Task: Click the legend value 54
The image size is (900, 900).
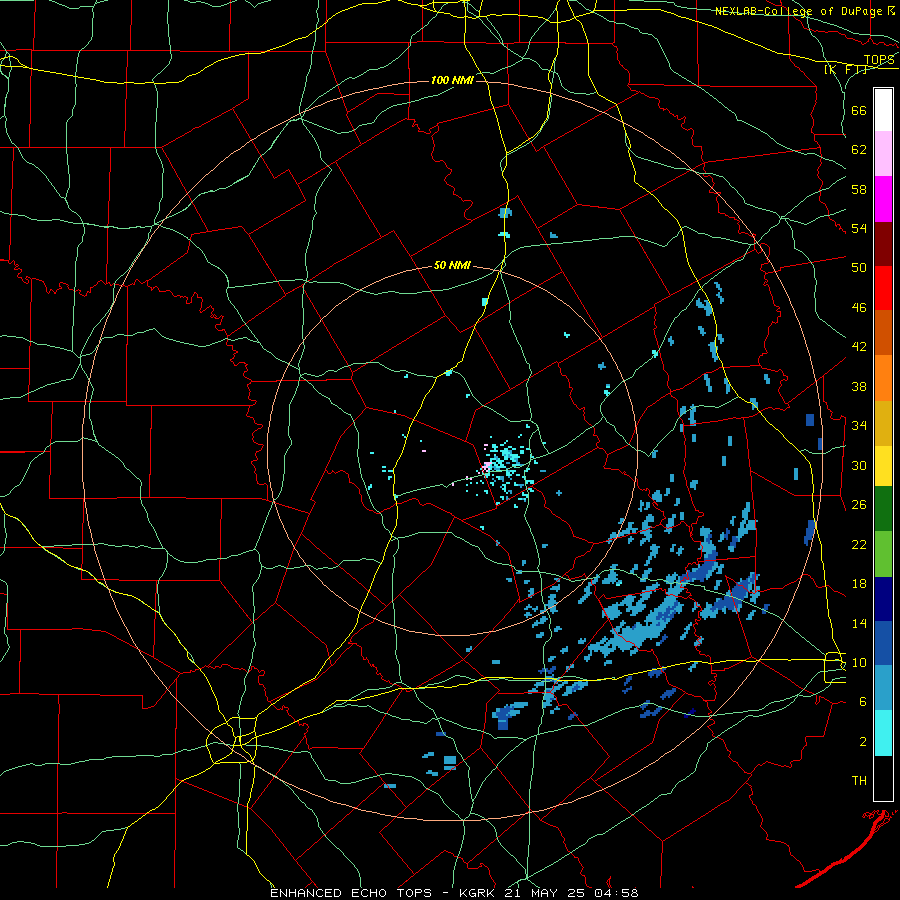Action: click(x=859, y=228)
